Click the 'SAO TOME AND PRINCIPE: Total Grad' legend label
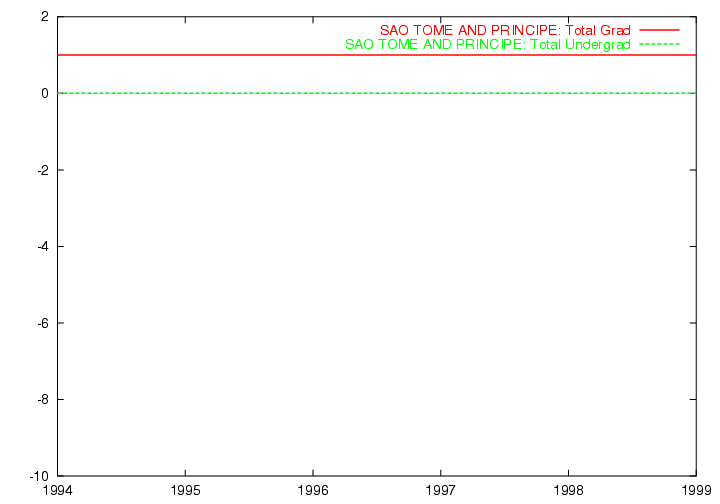 tap(505, 30)
